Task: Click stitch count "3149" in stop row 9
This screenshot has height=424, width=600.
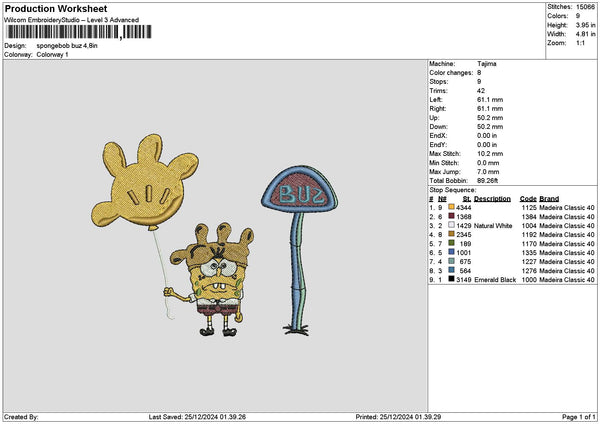Action: [464, 280]
